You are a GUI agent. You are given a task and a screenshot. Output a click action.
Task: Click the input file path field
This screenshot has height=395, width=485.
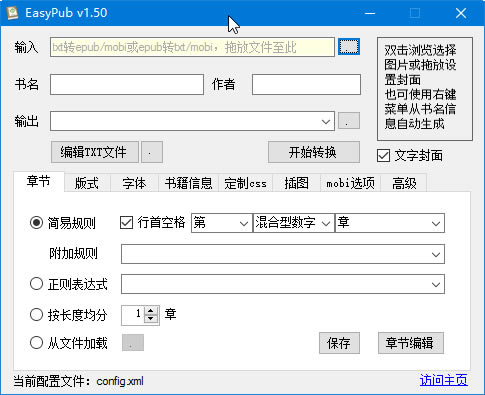point(192,47)
